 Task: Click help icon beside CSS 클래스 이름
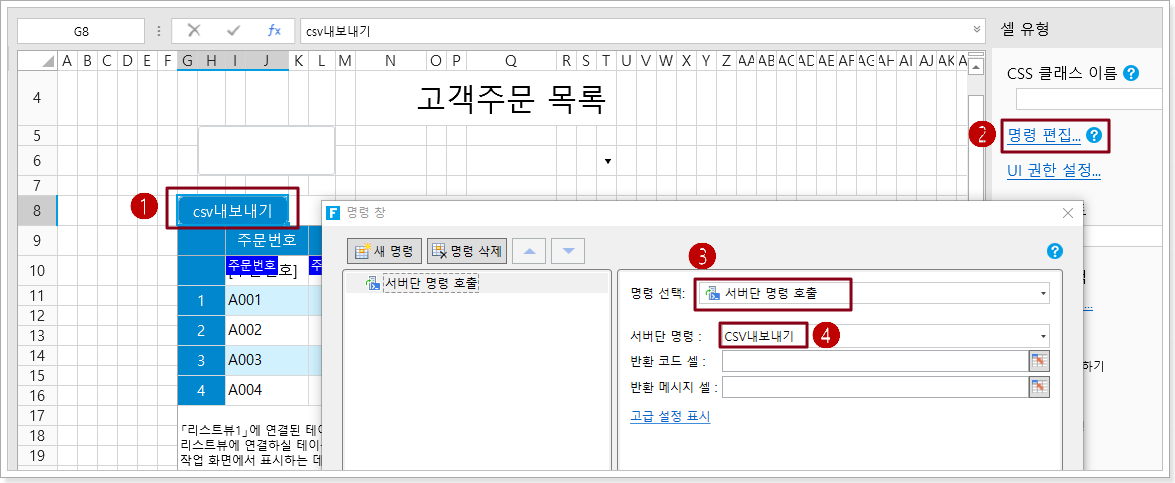(x=1131, y=73)
